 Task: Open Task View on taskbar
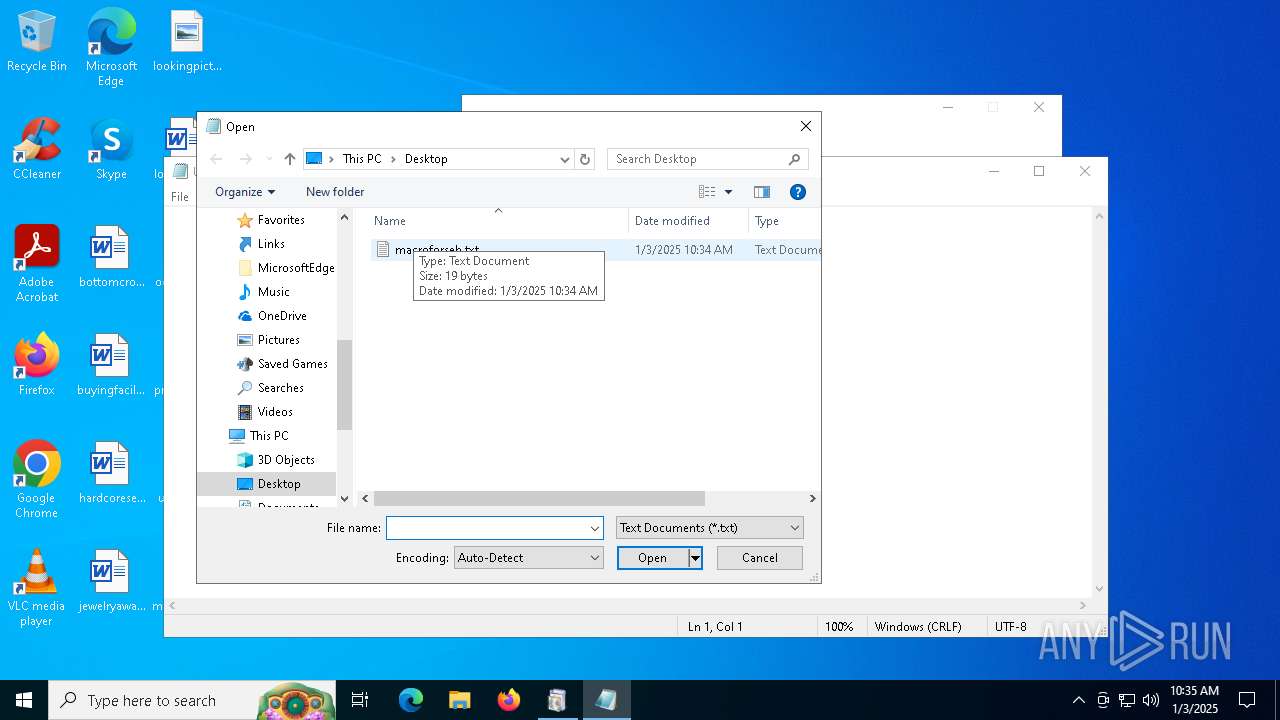click(x=360, y=700)
